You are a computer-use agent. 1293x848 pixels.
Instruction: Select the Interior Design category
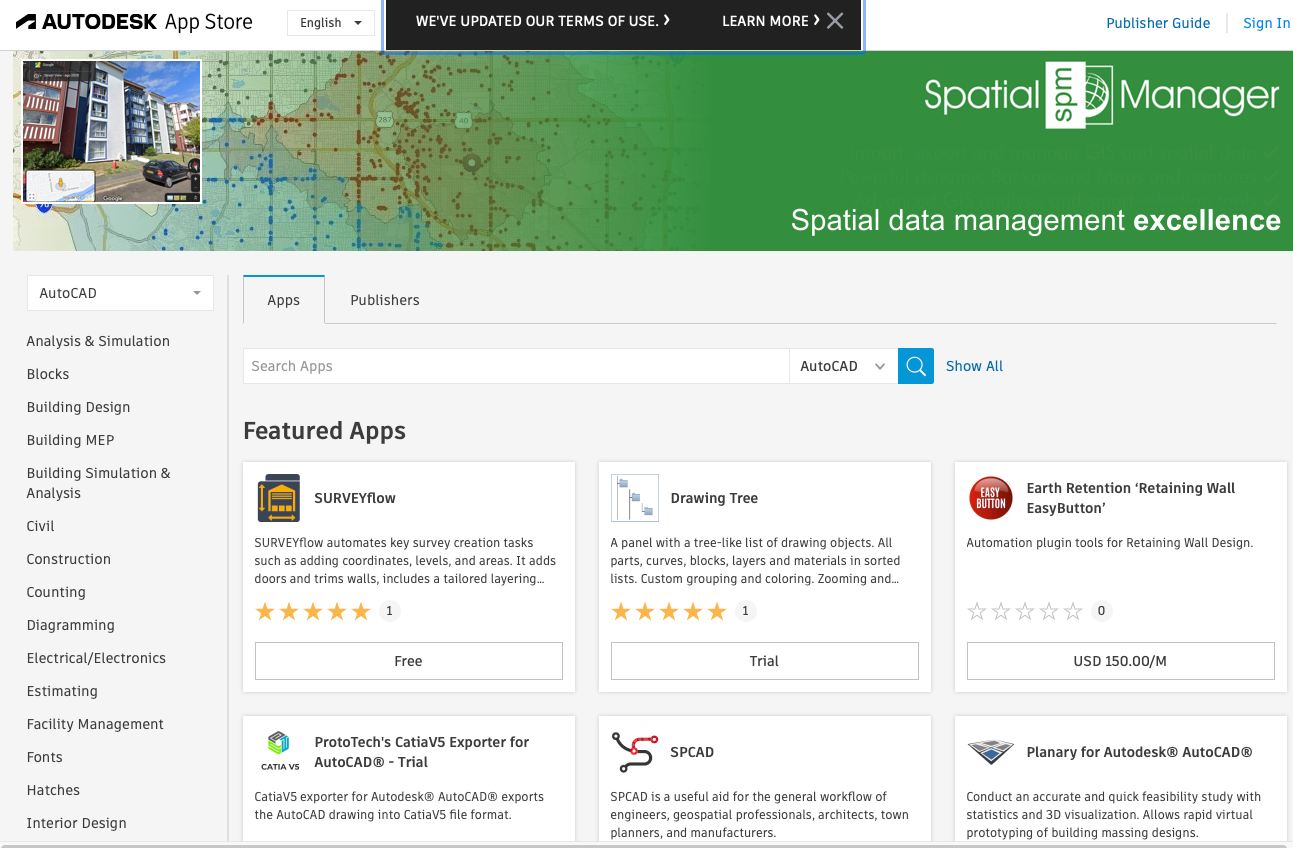(x=77, y=823)
